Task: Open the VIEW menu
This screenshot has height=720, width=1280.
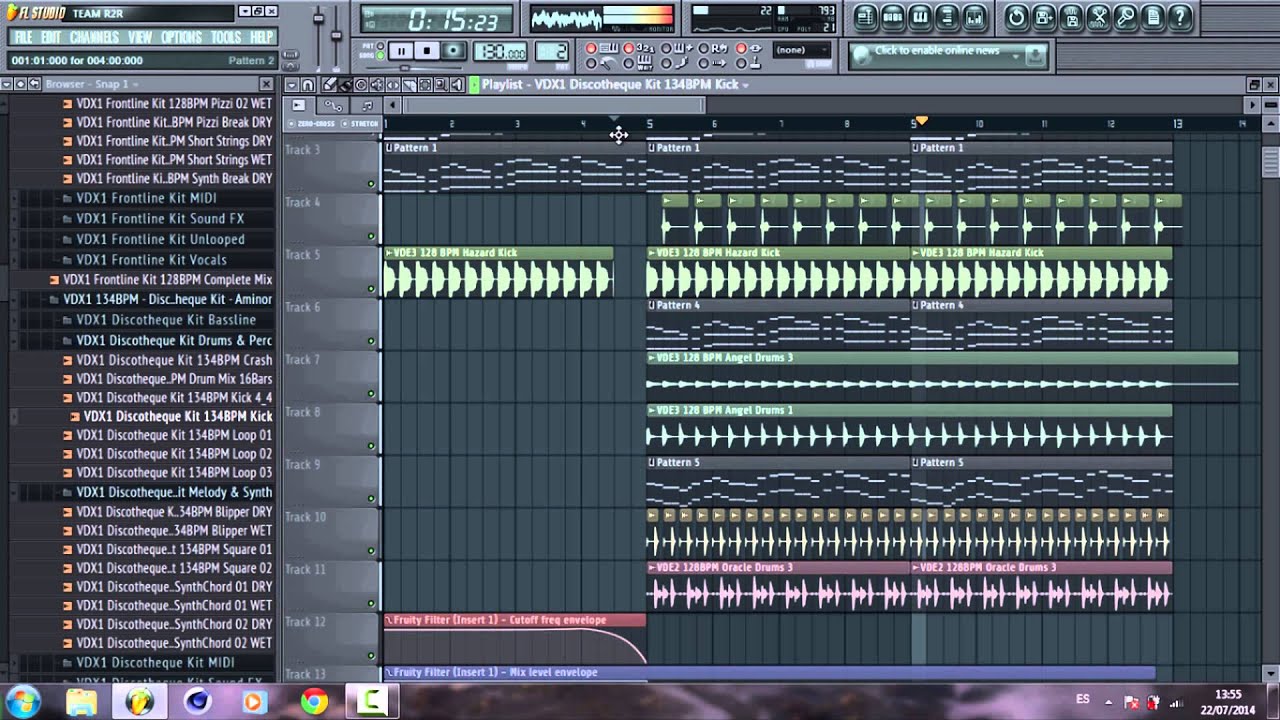Action: tap(140, 37)
